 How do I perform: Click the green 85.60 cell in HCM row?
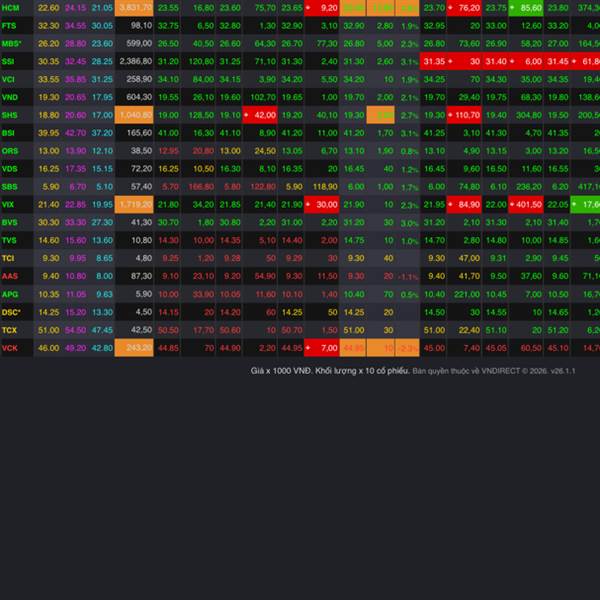point(525,8)
